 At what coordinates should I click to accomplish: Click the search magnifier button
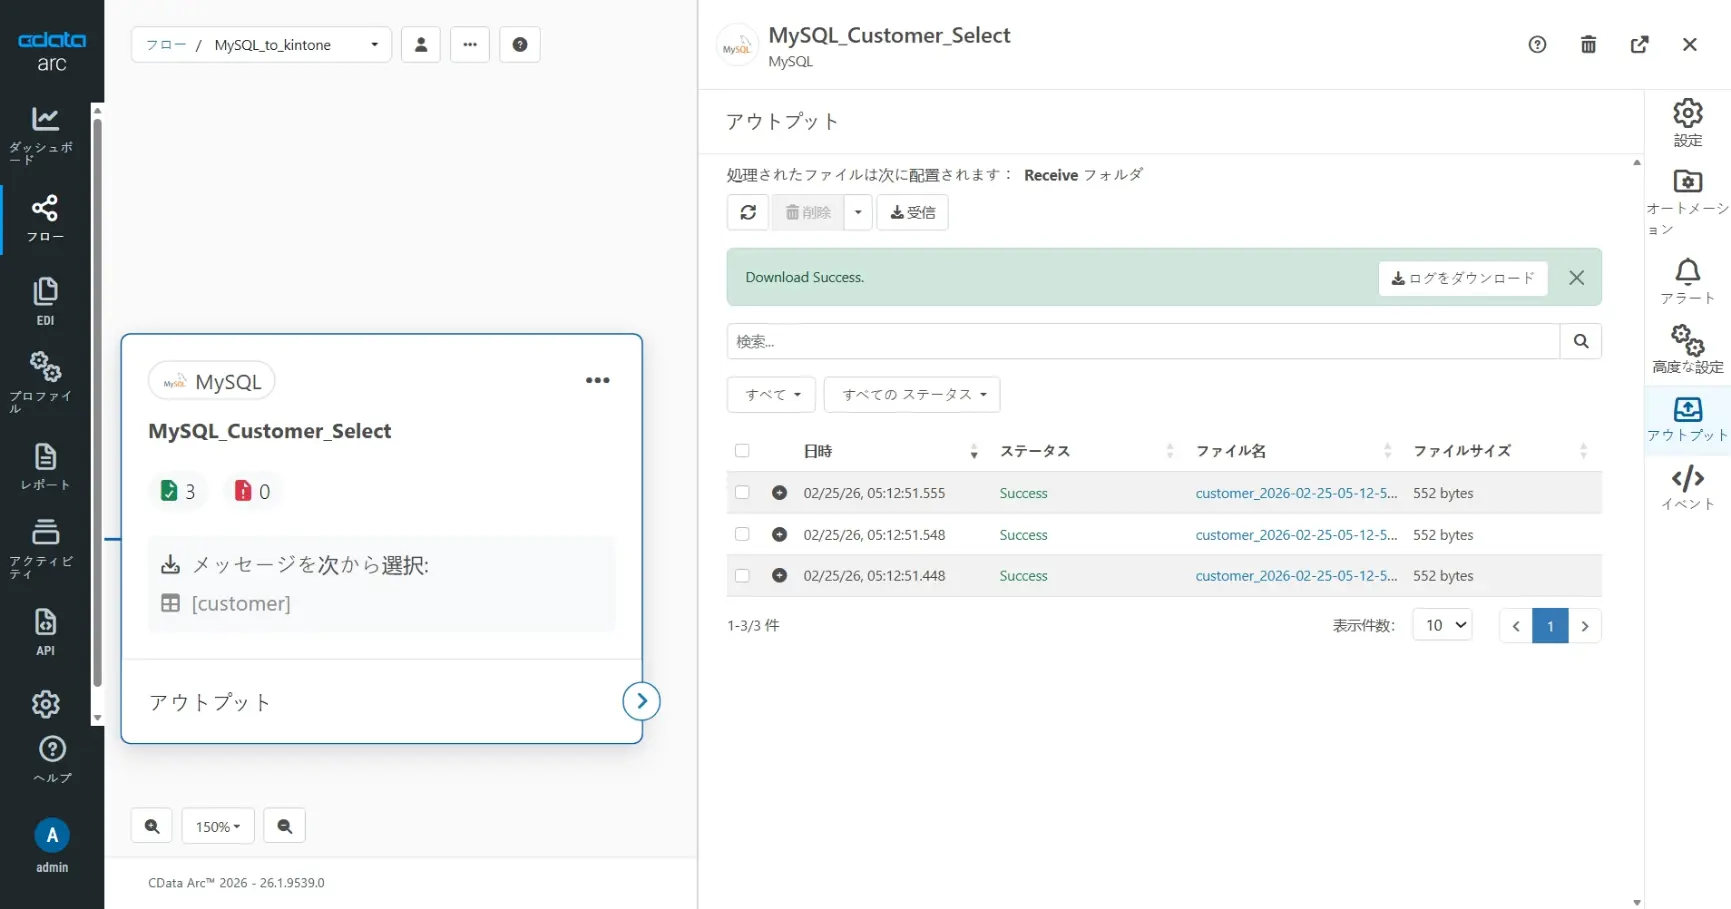coord(1580,341)
